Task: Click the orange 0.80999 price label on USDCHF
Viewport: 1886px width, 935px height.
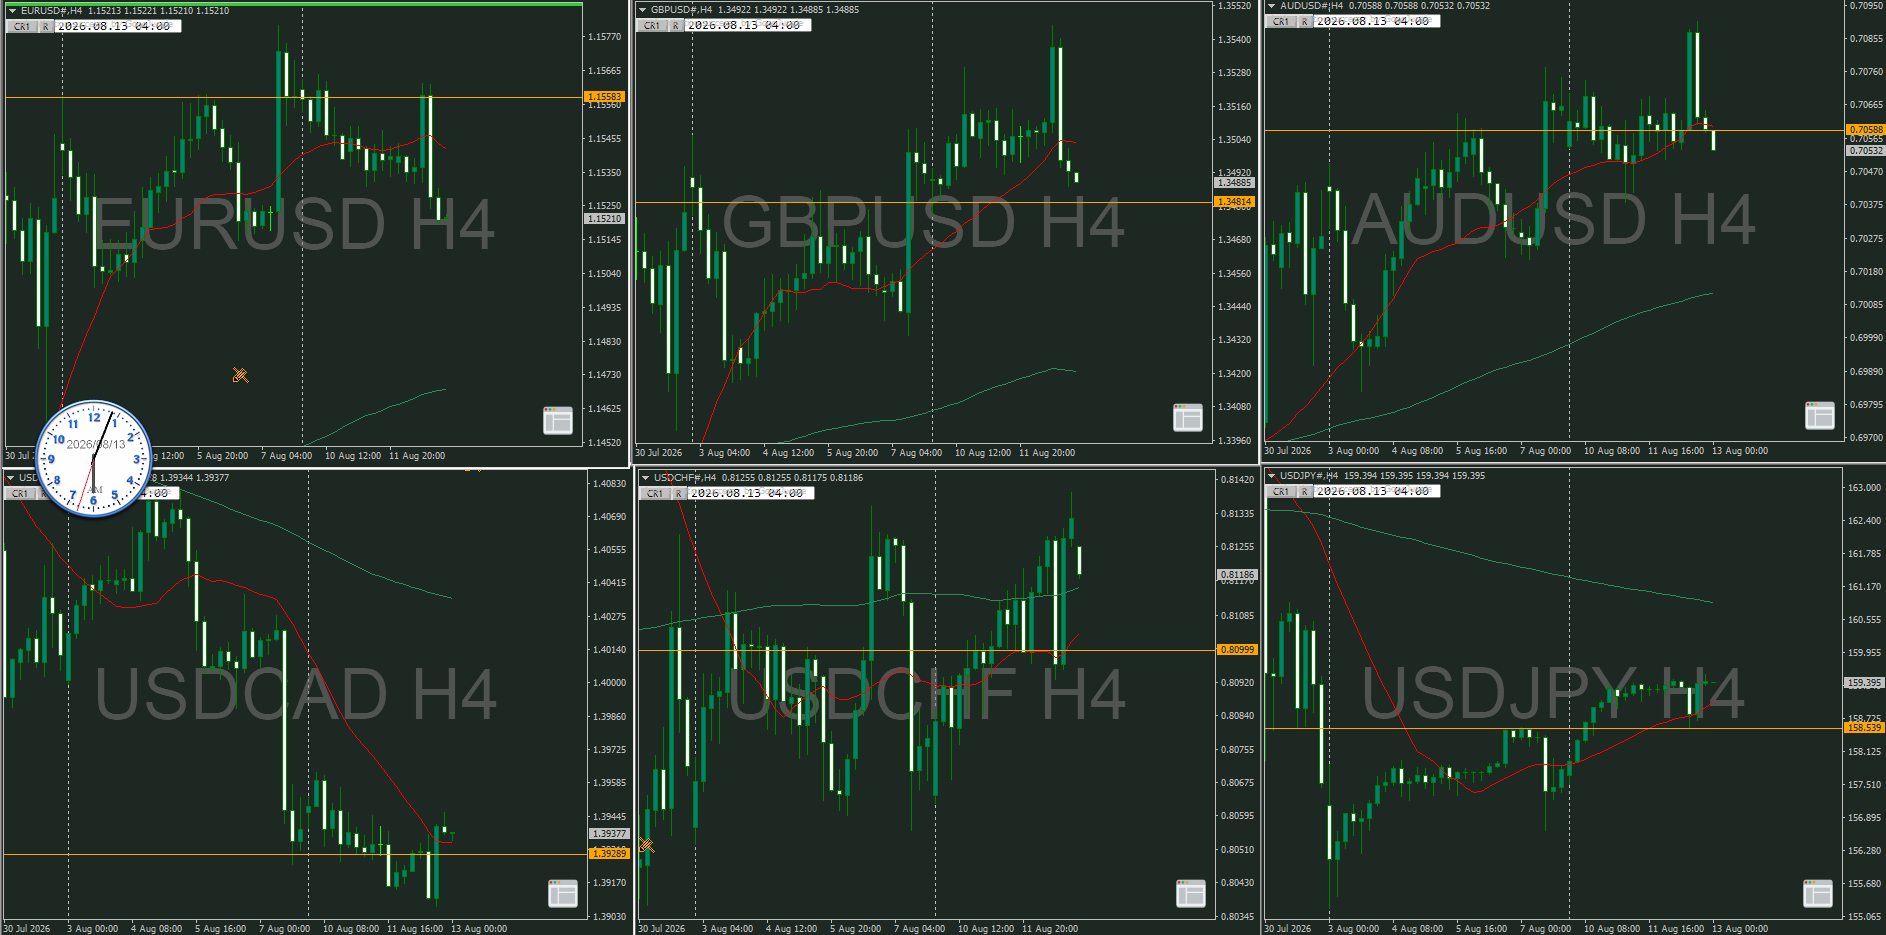Action: [1237, 650]
